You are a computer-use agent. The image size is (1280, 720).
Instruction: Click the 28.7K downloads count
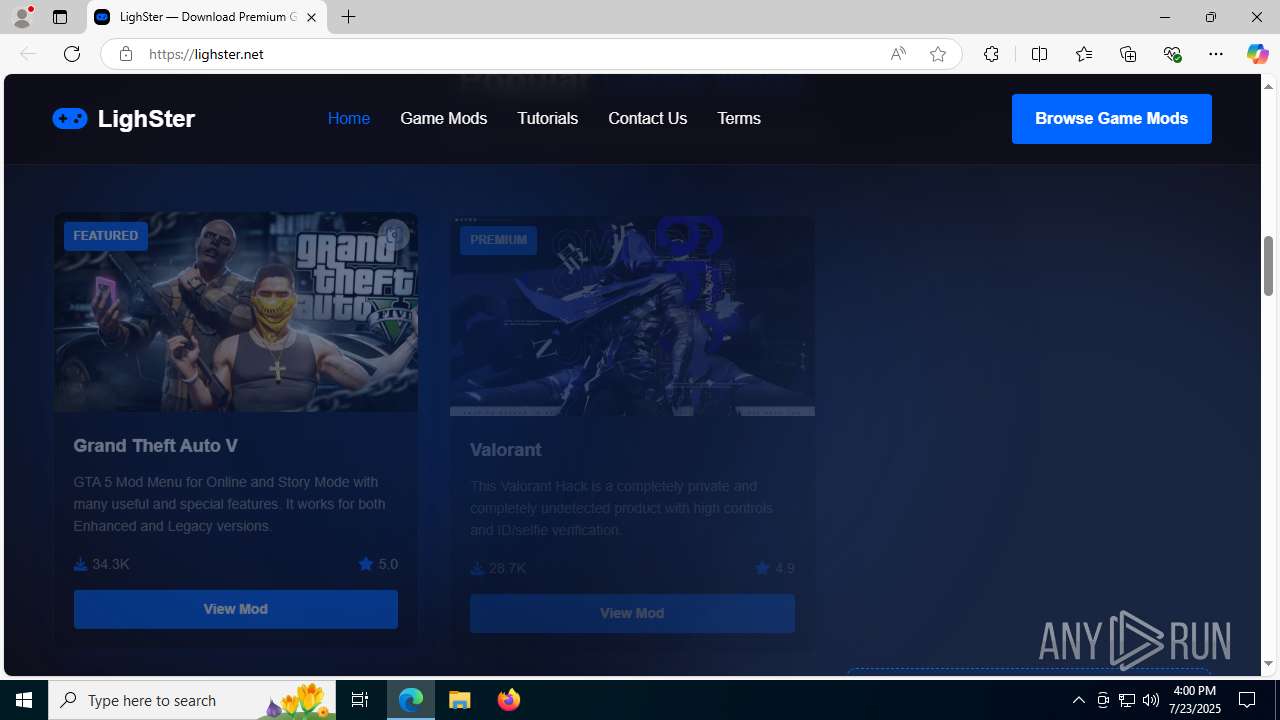point(498,568)
